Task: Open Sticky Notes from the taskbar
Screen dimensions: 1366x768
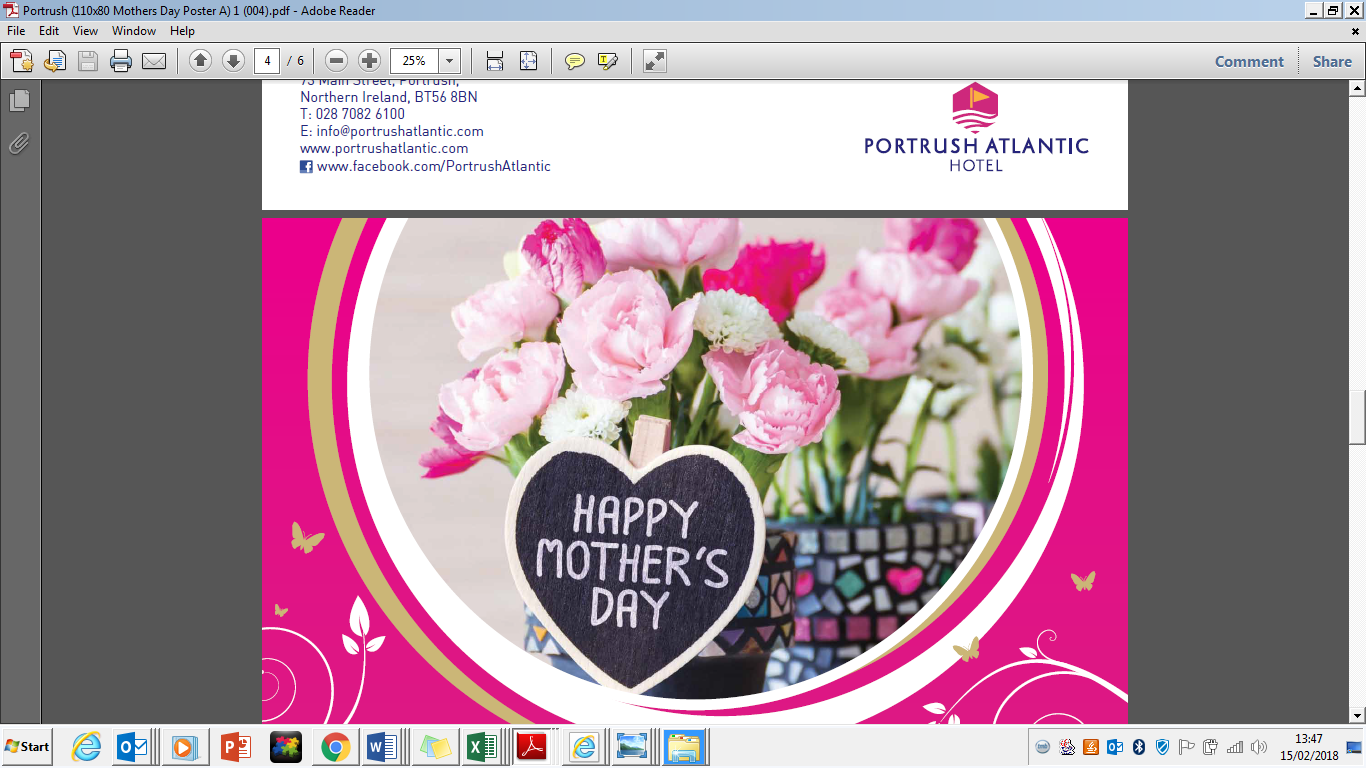Action: click(x=435, y=747)
